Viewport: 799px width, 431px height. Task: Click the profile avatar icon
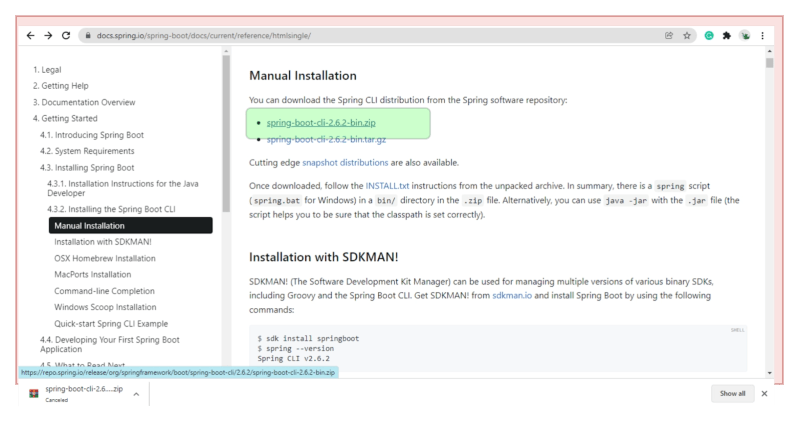[745, 36]
